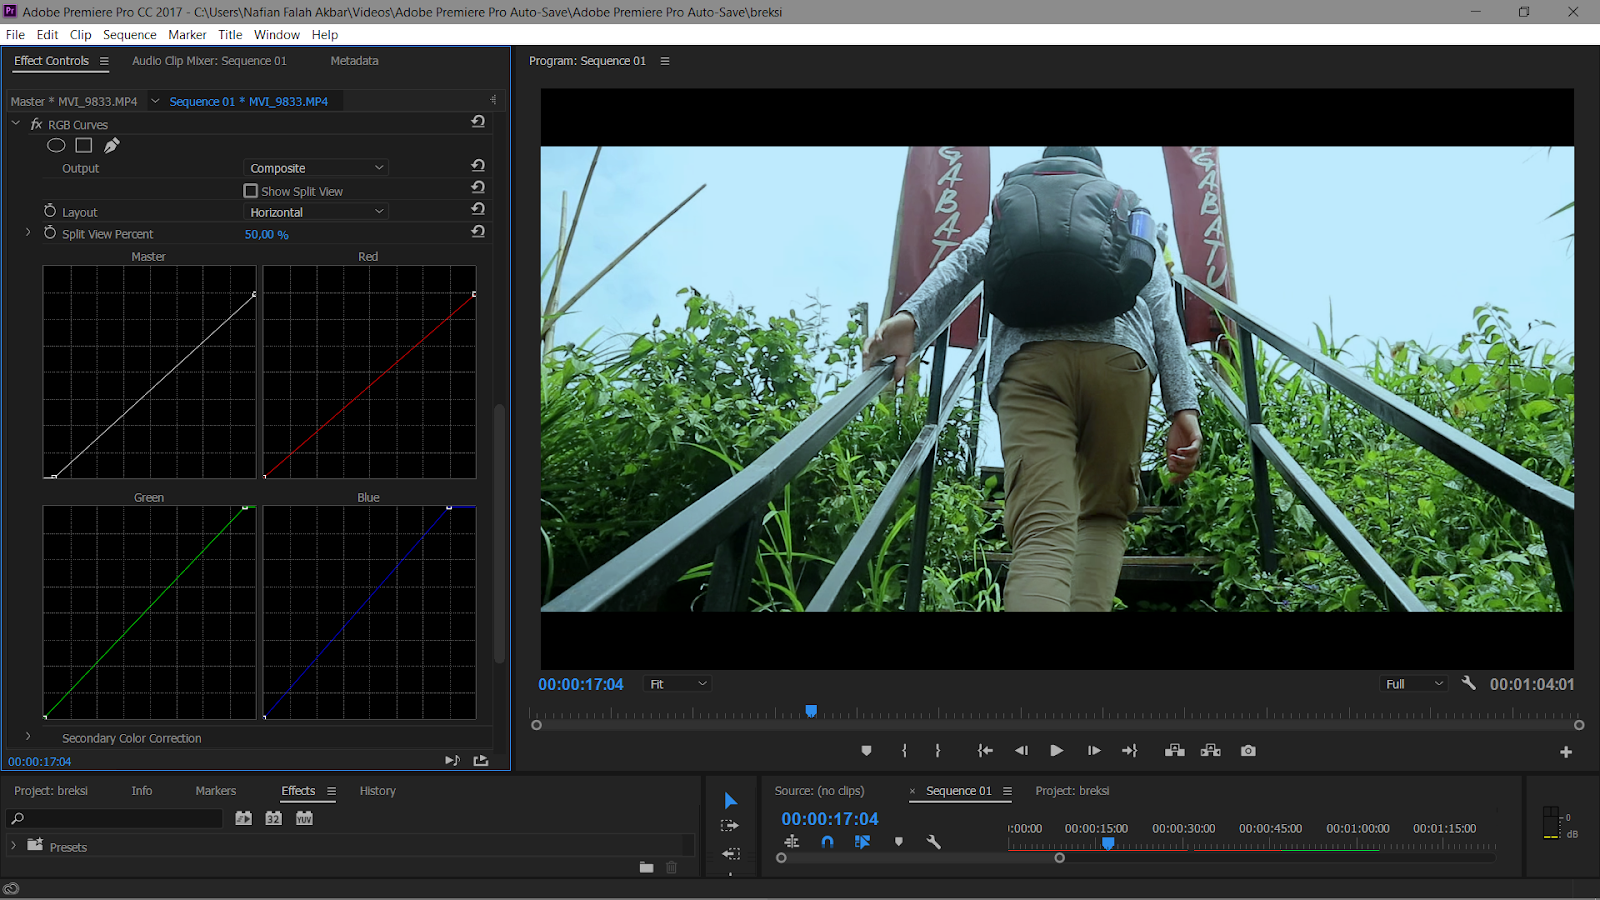Click the Extract icon in the Program monitor
Screen dimensions: 1600x900
pos(1210,750)
